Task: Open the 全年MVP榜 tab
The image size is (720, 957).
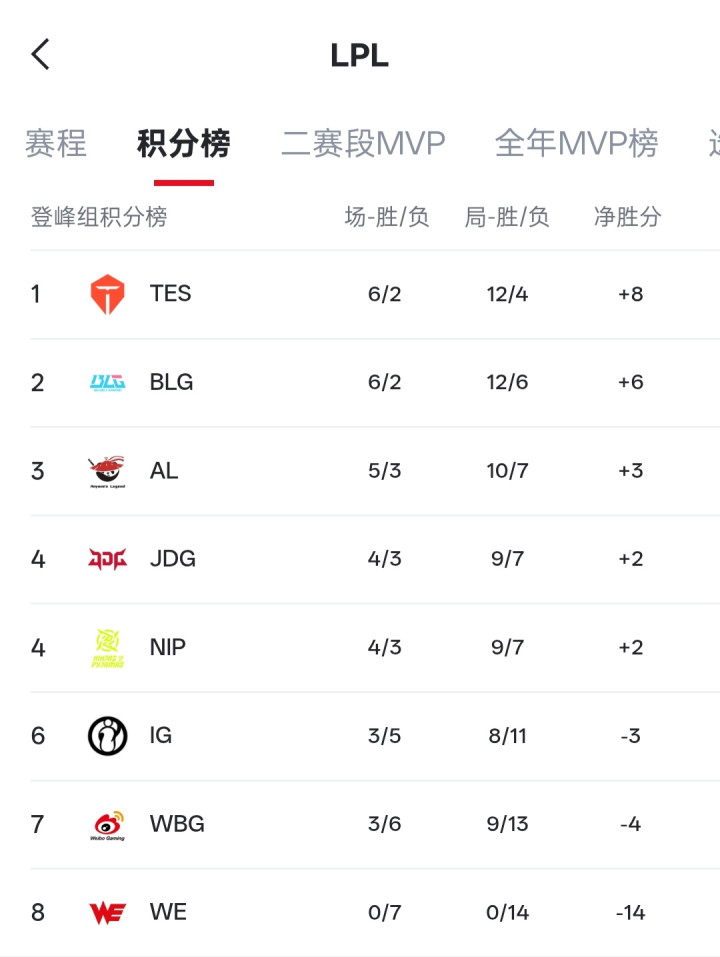Action: (x=577, y=144)
